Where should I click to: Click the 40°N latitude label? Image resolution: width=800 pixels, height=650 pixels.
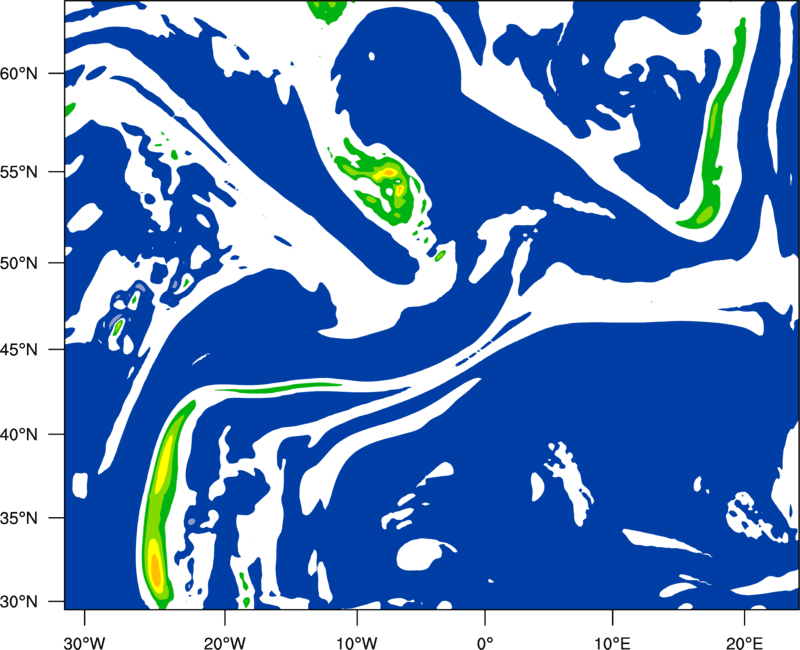[19, 435]
